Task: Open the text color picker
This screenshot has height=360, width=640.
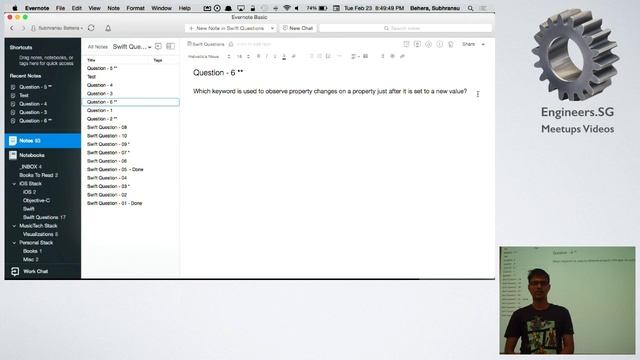Action: coord(284,56)
